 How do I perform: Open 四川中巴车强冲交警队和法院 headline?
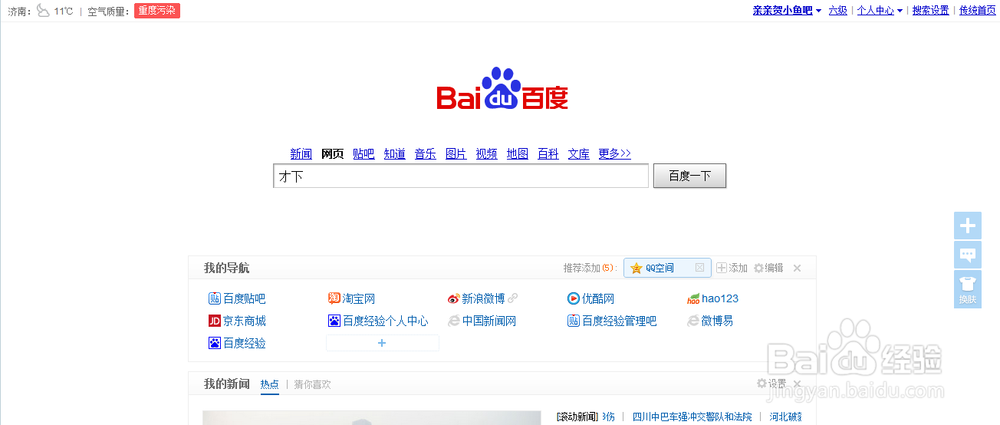coord(693,417)
